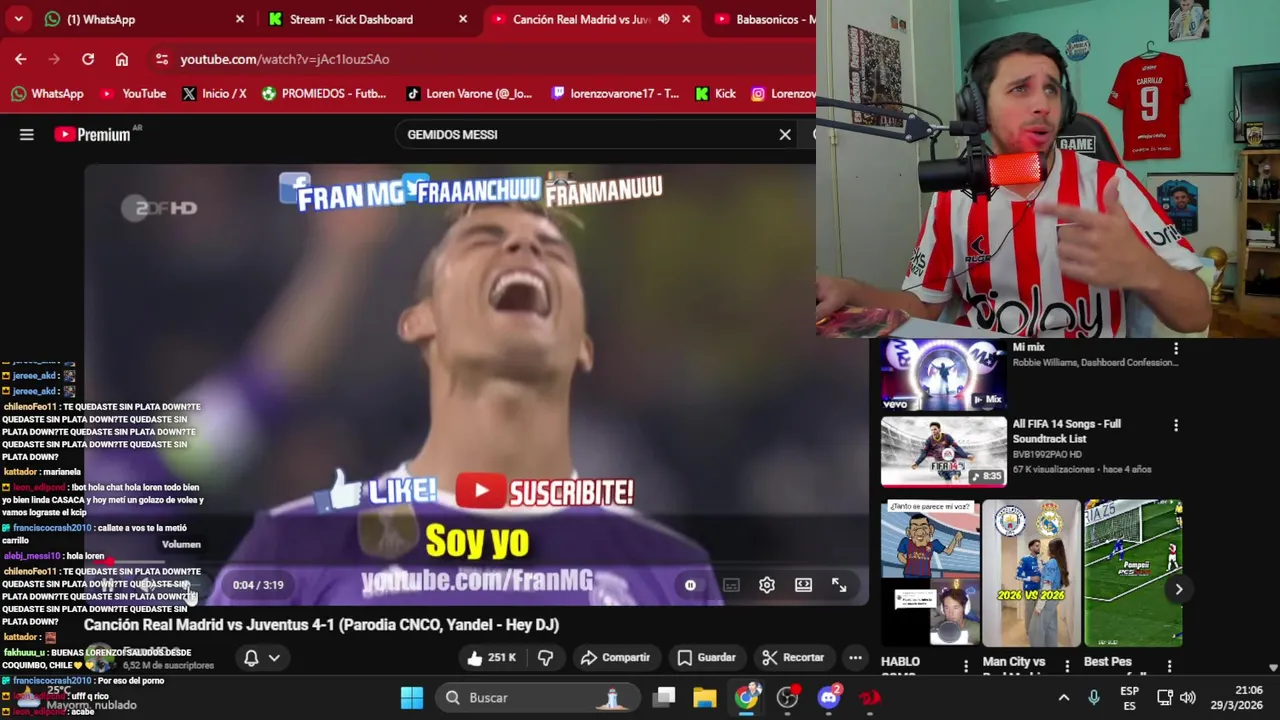Switch to the Stream - Kick Dashboard tab
Image resolution: width=1280 pixels, height=720 pixels.
point(367,19)
